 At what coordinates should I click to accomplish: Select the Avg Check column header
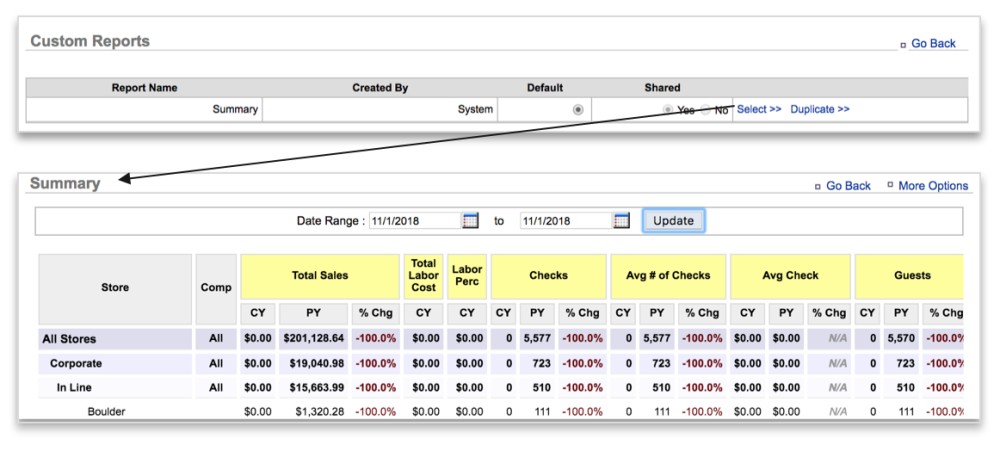790,275
